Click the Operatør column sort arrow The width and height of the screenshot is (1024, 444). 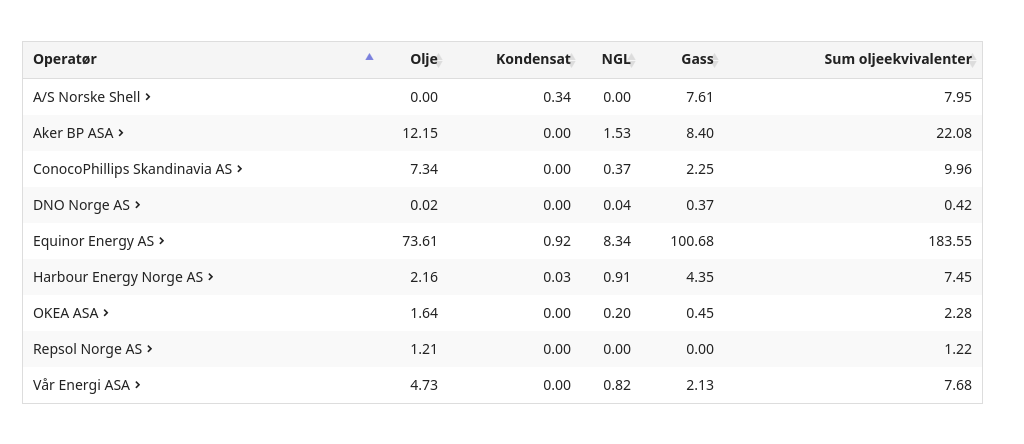click(369, 57)
